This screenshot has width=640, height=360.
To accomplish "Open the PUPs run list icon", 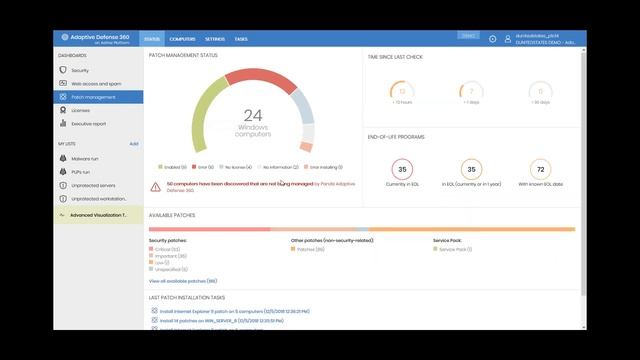I will click(x=63, y=172).
